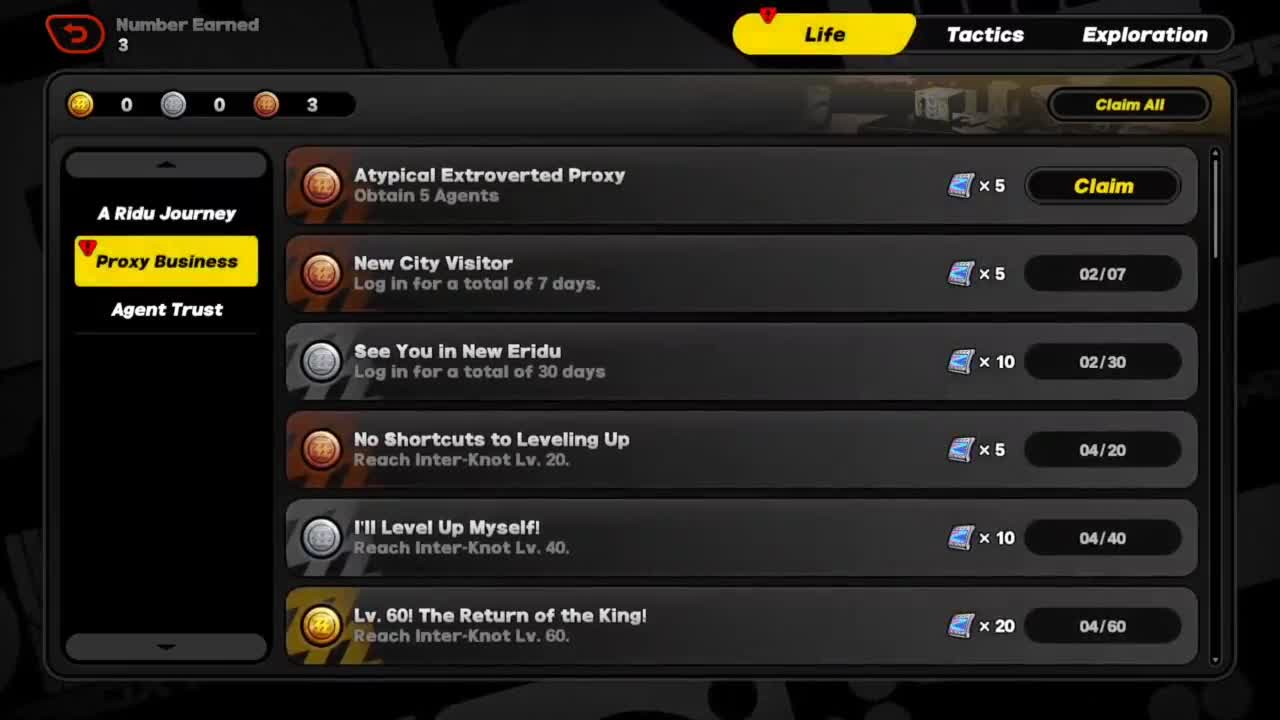Expand the sidebar list with the down arrow
Viewport: 1280px width, 720px height.
click(x=166, y=647)
